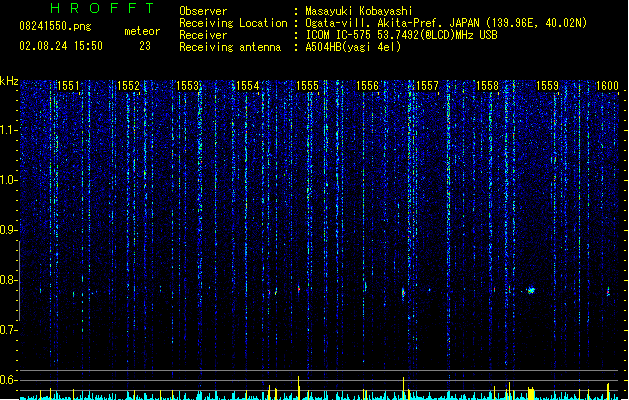The width and height of the screenshot is (629, 400).
Task: Click the meteor echo just before 1557
Action: point(403,293)
